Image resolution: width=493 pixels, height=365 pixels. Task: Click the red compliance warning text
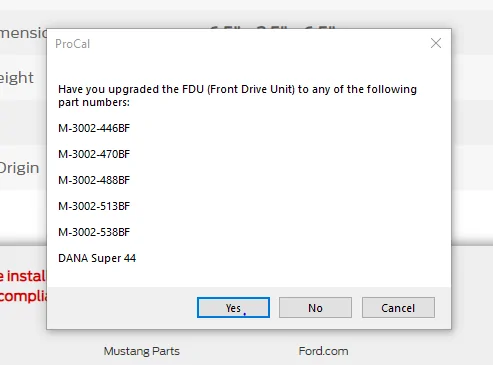tap(23, 296)
